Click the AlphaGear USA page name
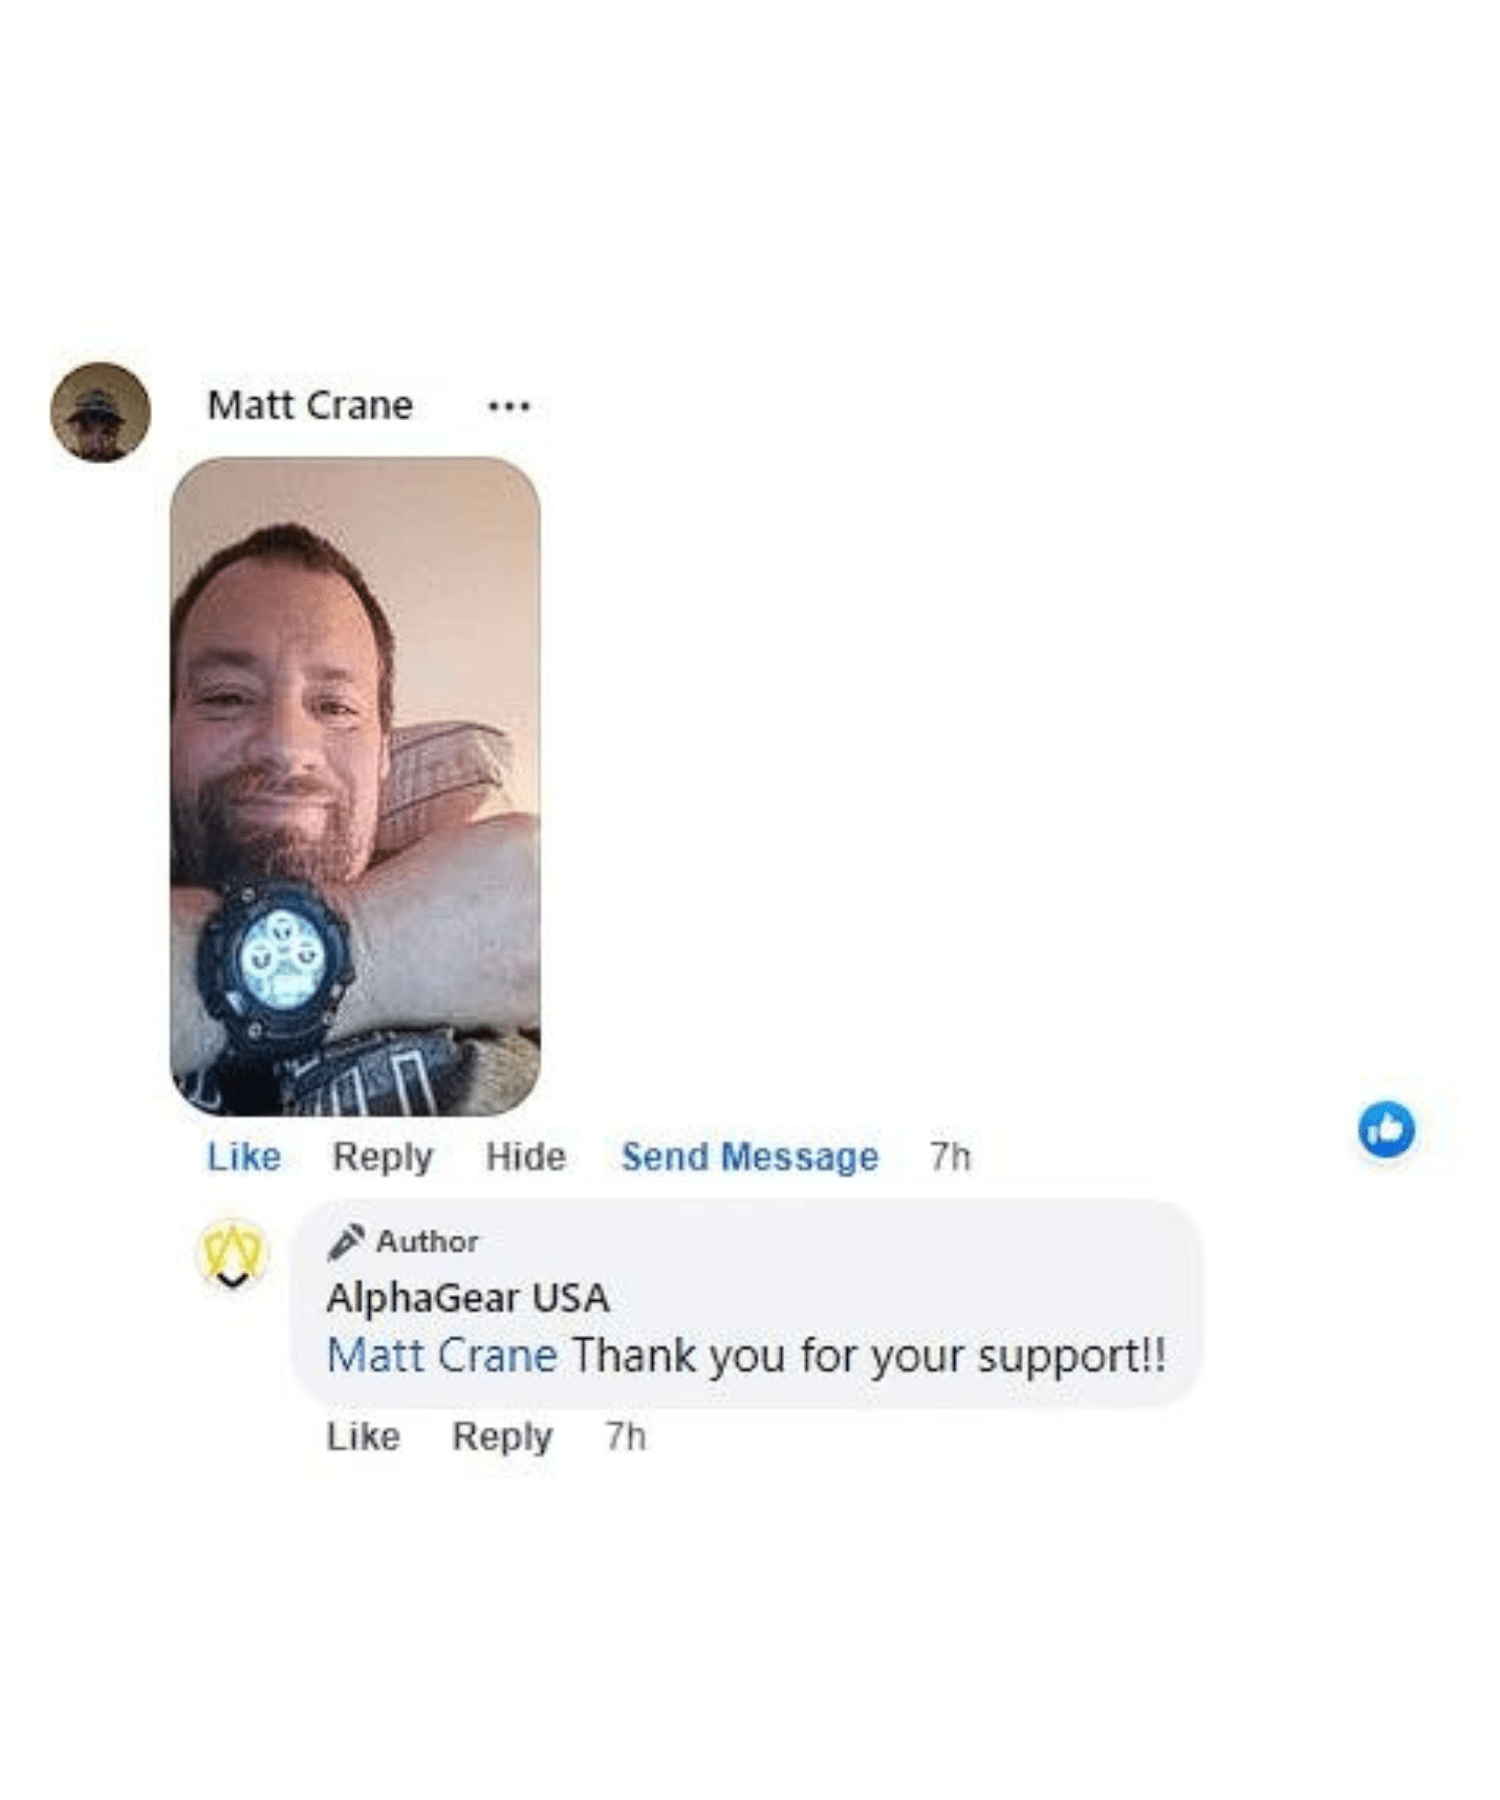Viewport: 1500px width, 1800px height. [468, 1298]
